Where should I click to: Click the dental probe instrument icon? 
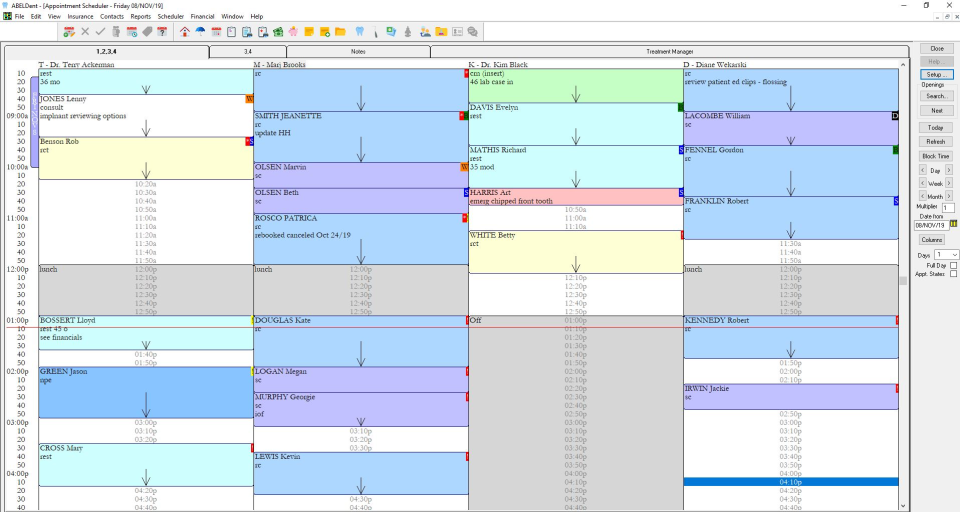point(375,32)
